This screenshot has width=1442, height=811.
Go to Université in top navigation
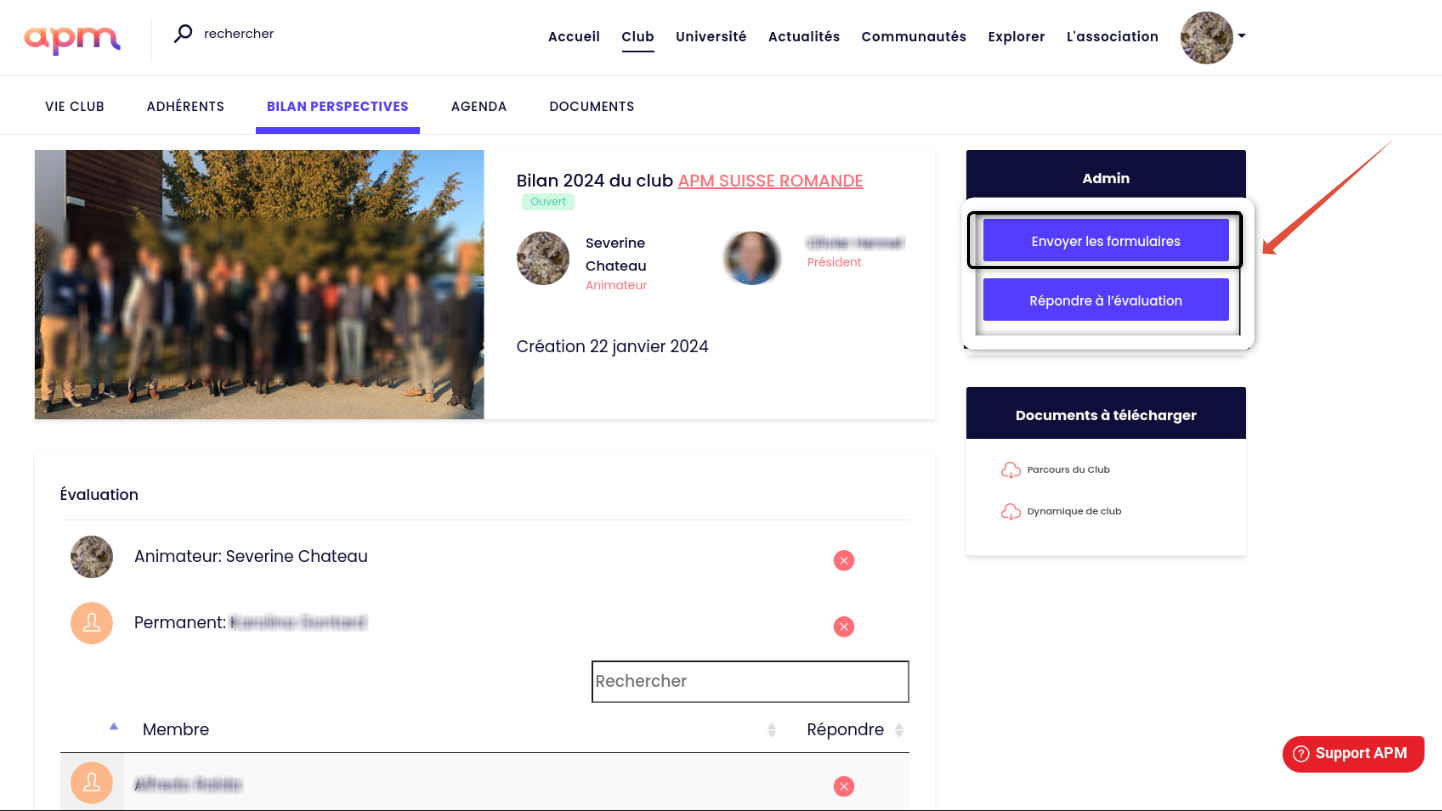point(711,37)
